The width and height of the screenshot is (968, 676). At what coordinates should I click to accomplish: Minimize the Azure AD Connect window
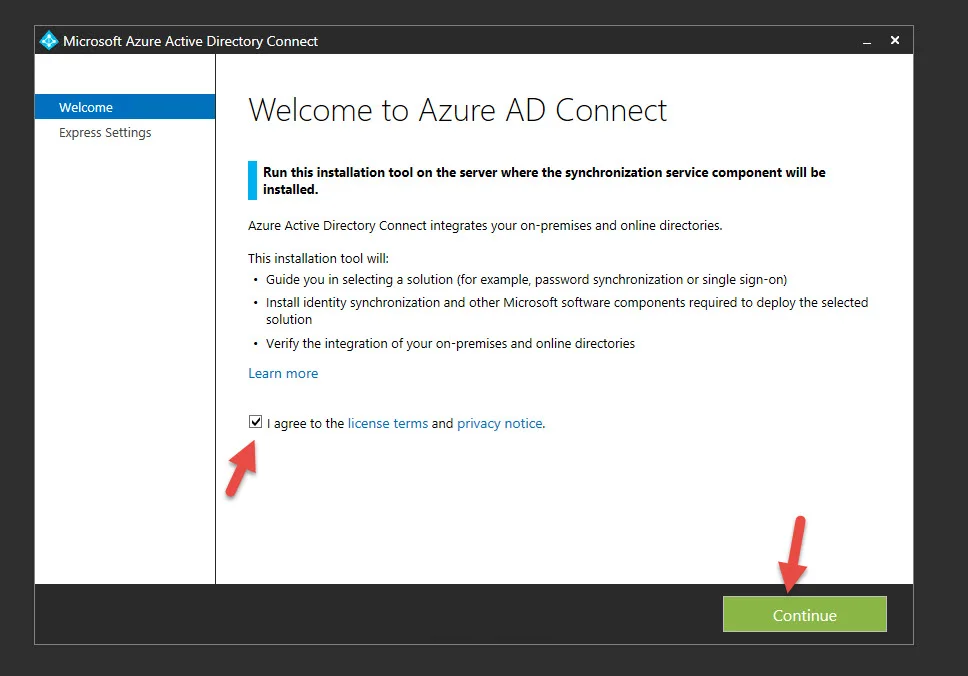click(x=867, y=41)
